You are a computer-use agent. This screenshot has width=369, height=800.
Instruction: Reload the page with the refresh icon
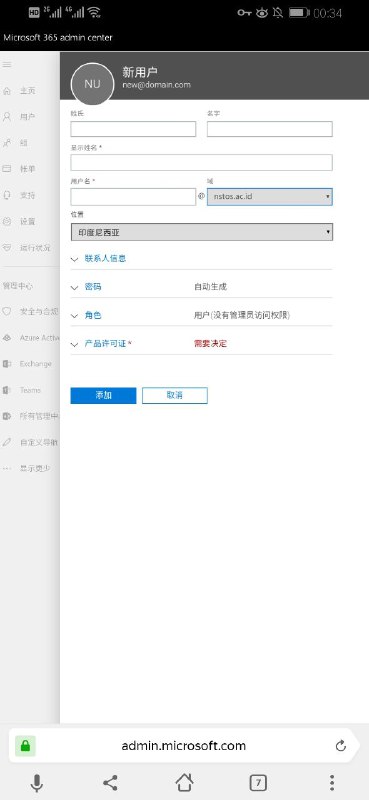click(340, 746)
